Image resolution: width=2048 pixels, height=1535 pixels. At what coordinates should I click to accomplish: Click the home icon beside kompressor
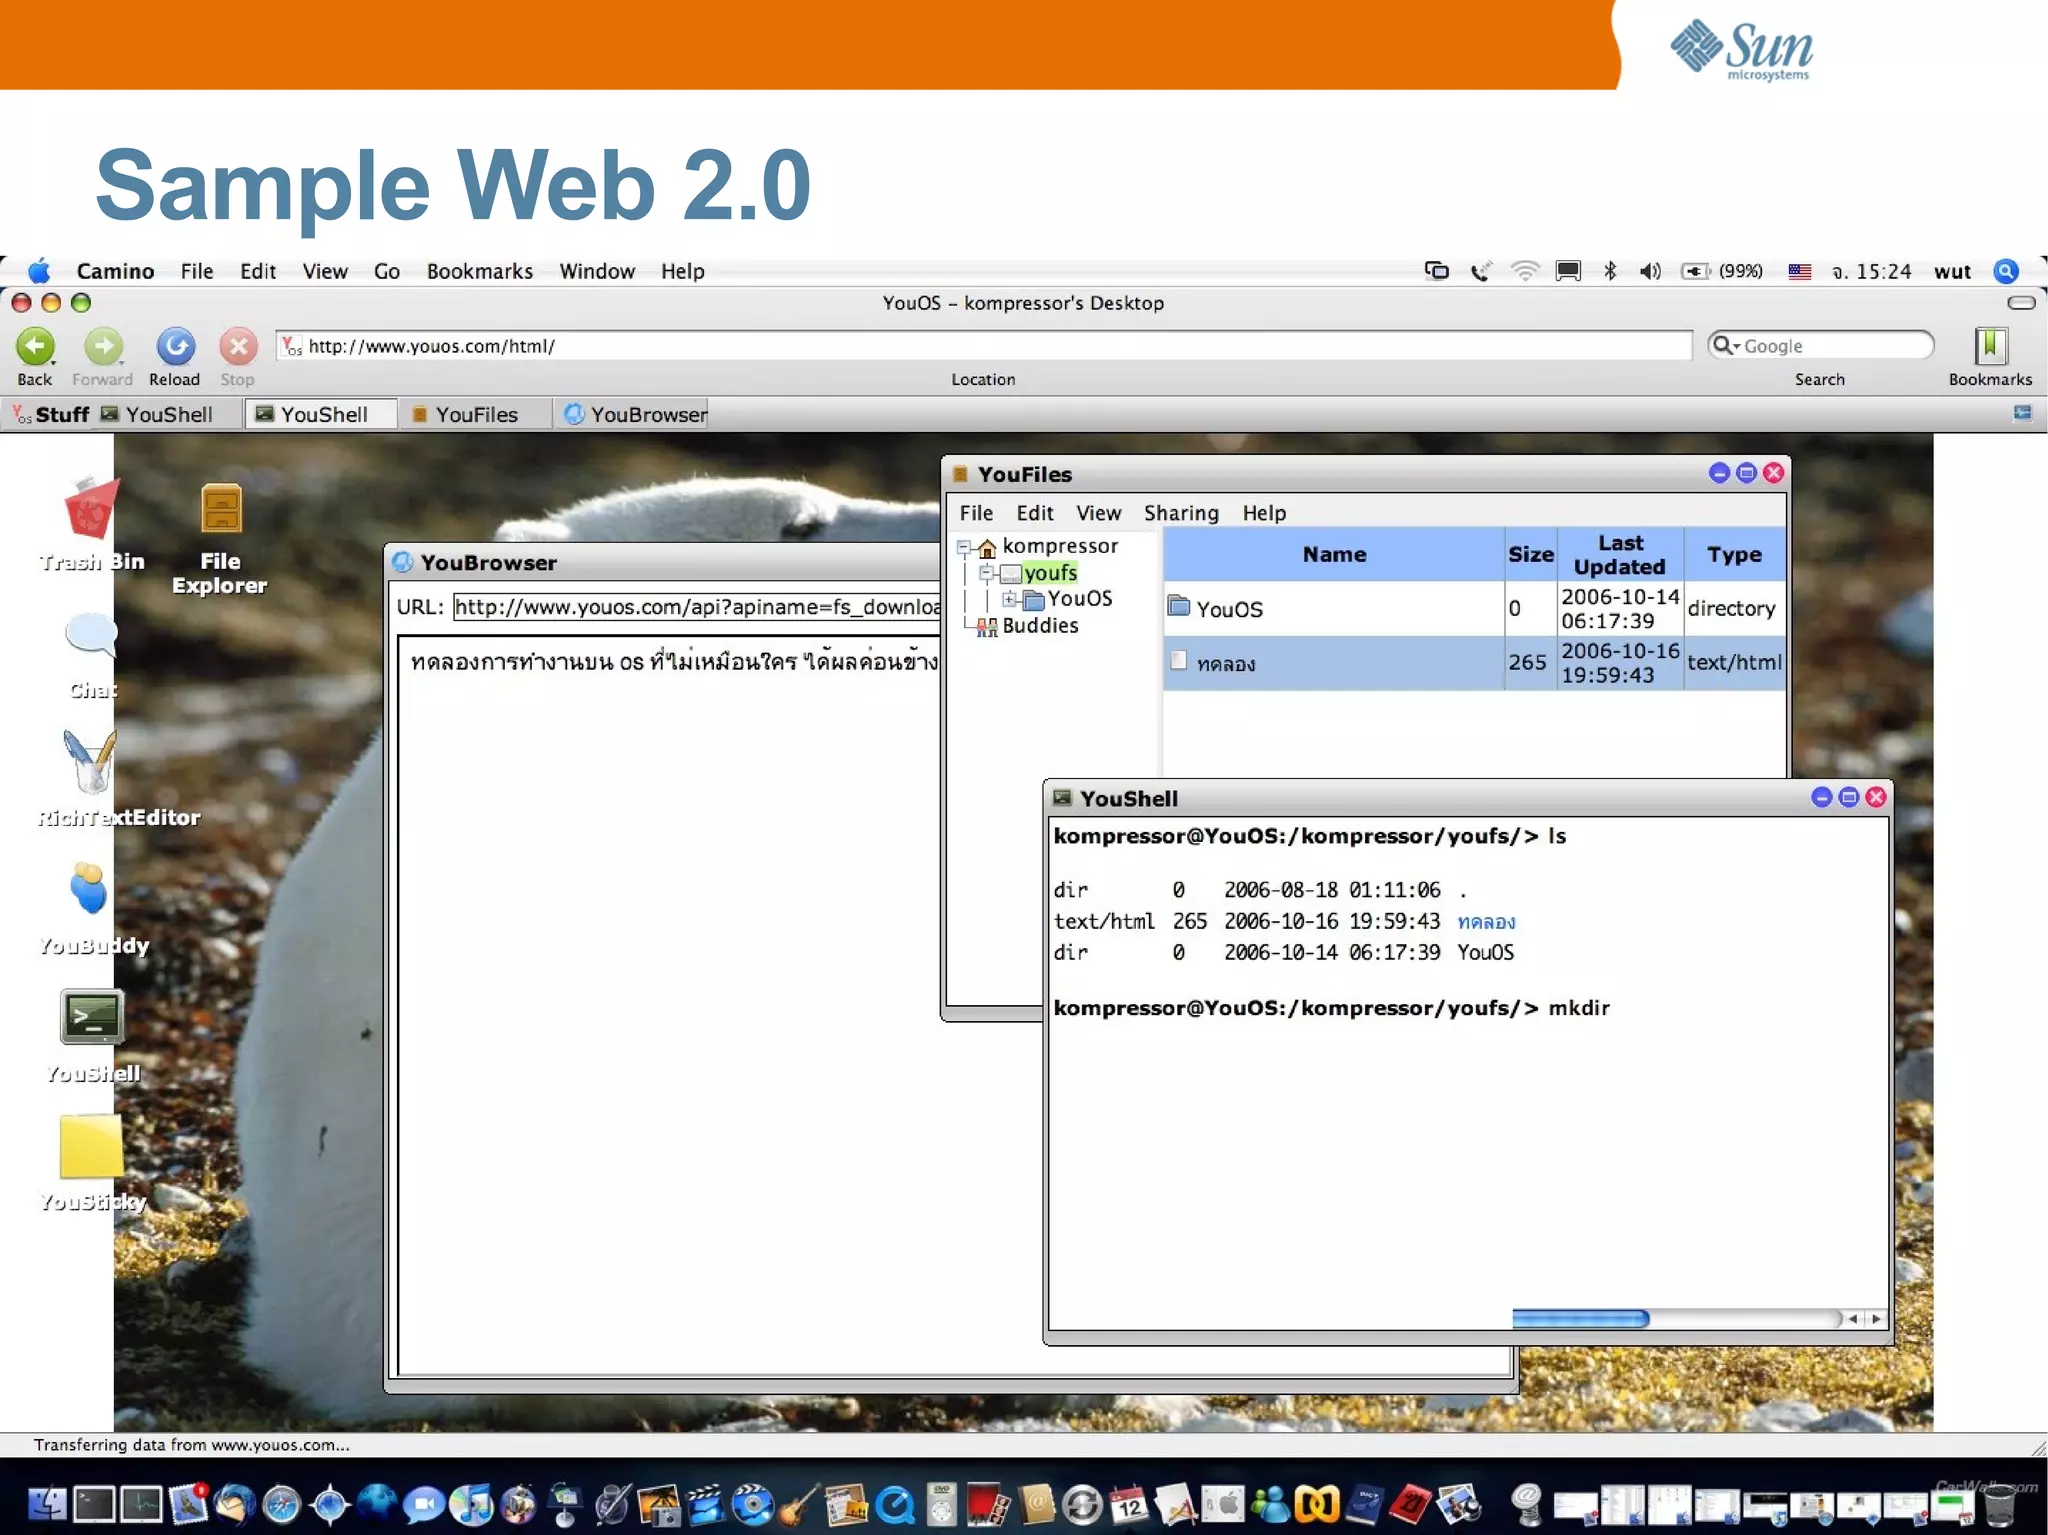987,548
